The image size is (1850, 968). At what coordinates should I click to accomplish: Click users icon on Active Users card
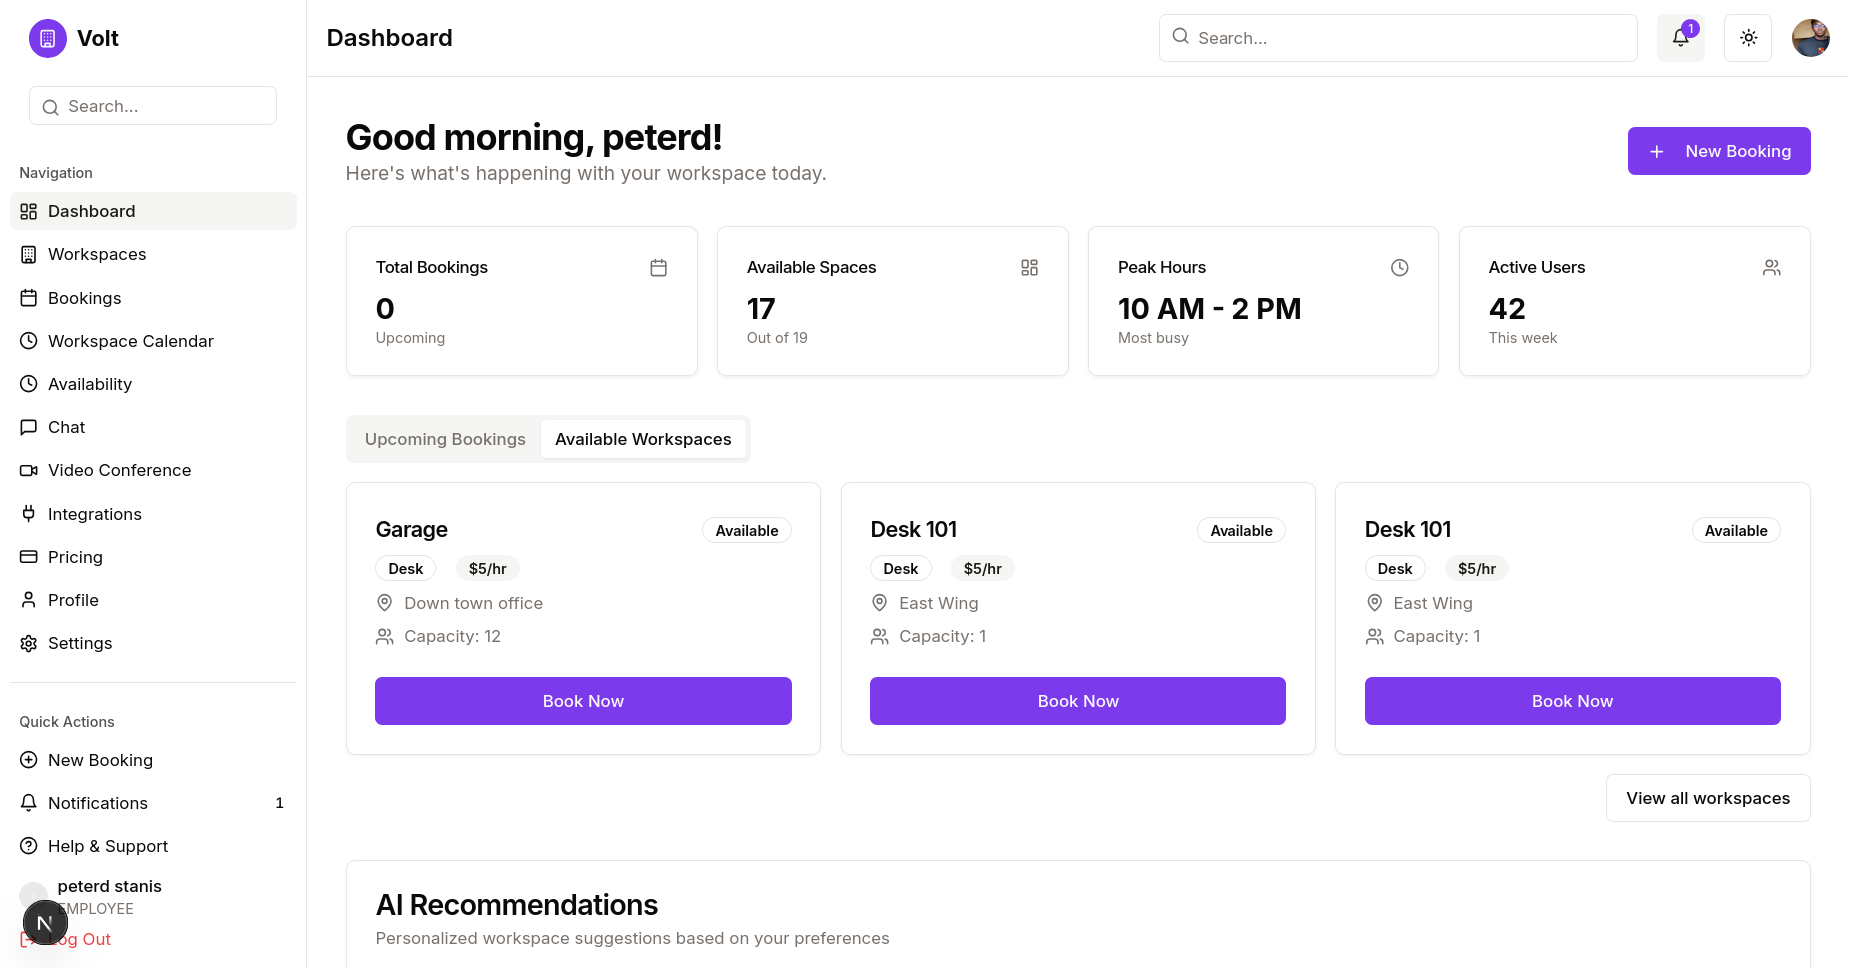click(x=1771, y=268)
